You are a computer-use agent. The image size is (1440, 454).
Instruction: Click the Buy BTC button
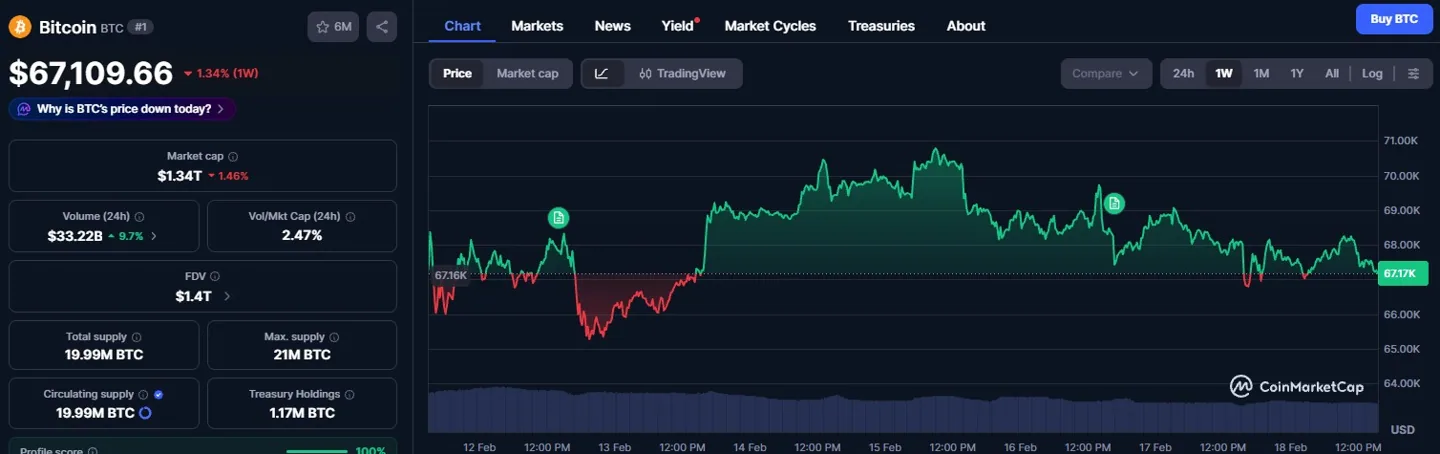pyautogui.click(x=1394, y=19)
